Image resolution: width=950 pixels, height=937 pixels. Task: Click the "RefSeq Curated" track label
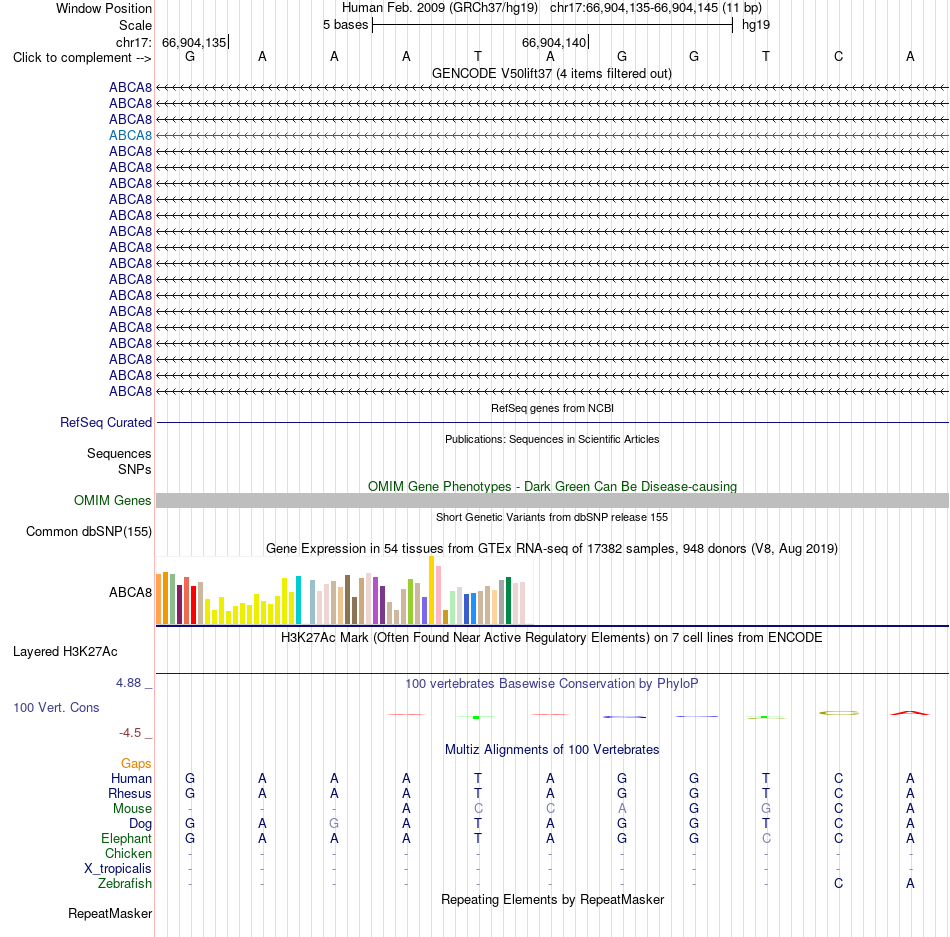point(106,423)
